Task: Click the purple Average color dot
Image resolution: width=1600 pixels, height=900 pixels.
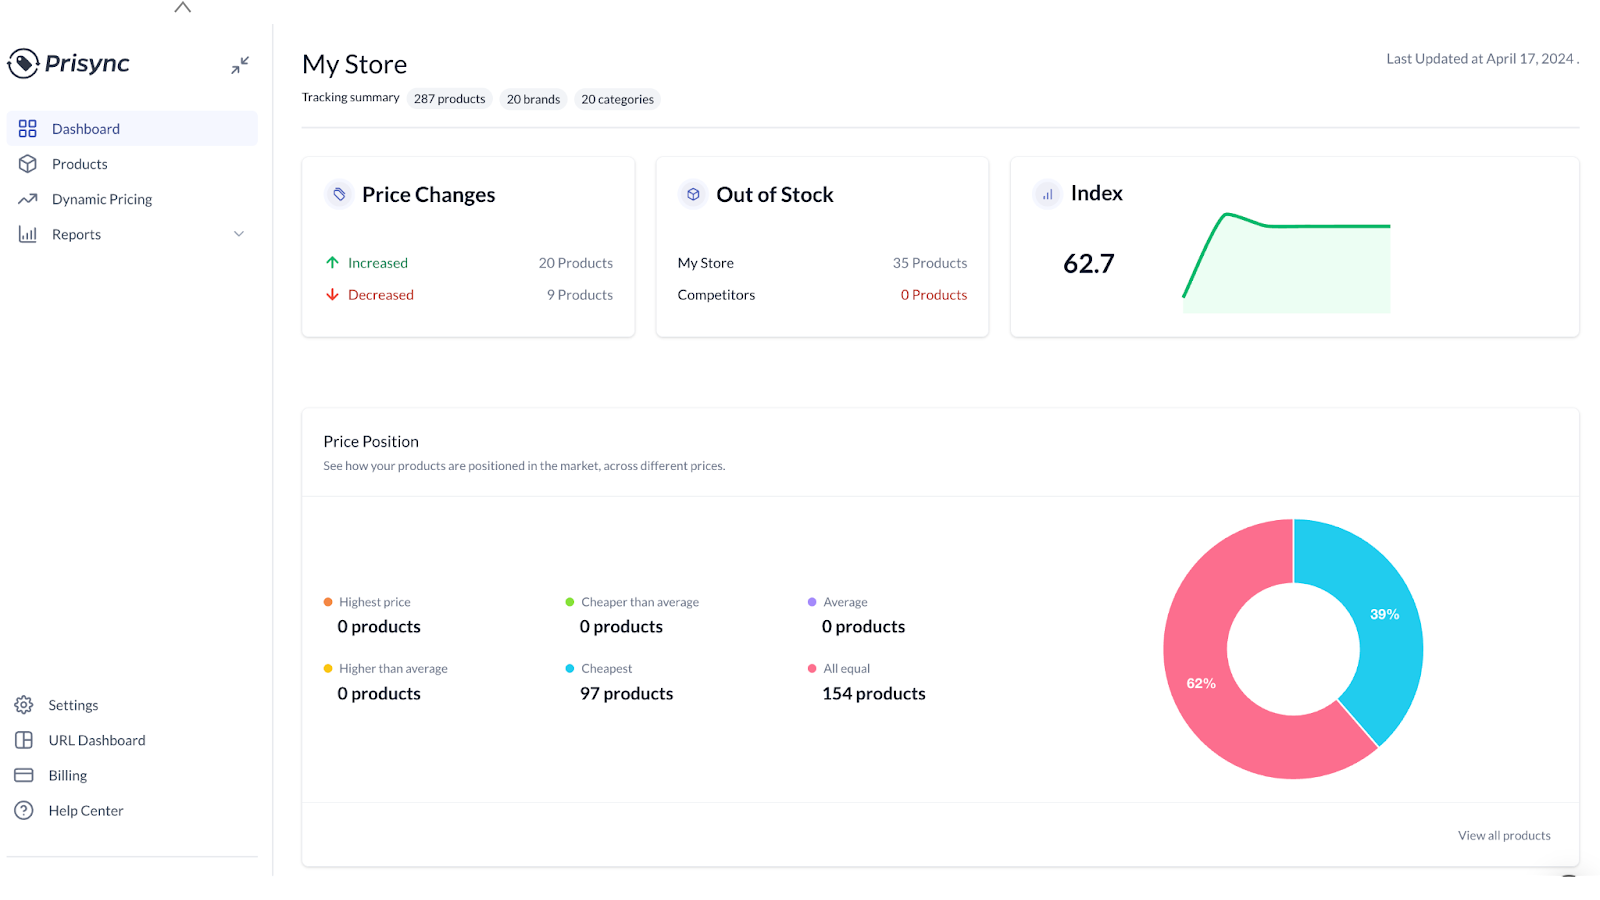Action: click(x=811, y=601)
